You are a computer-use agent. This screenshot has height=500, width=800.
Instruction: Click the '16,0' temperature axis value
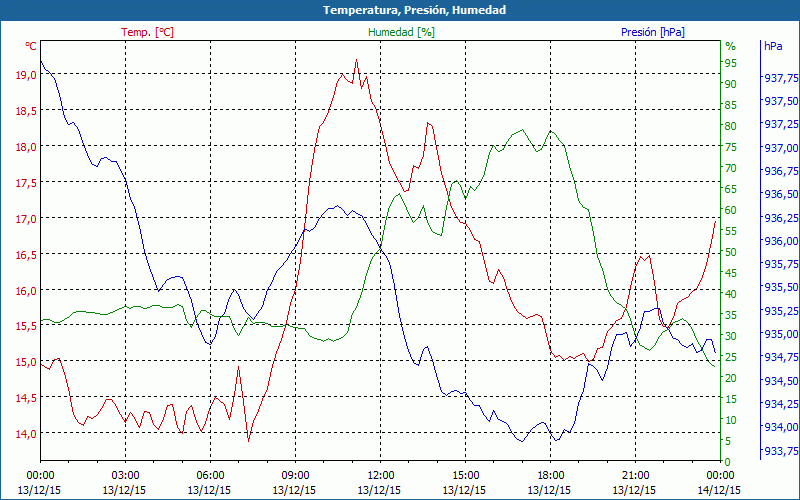tap(27, 290)
